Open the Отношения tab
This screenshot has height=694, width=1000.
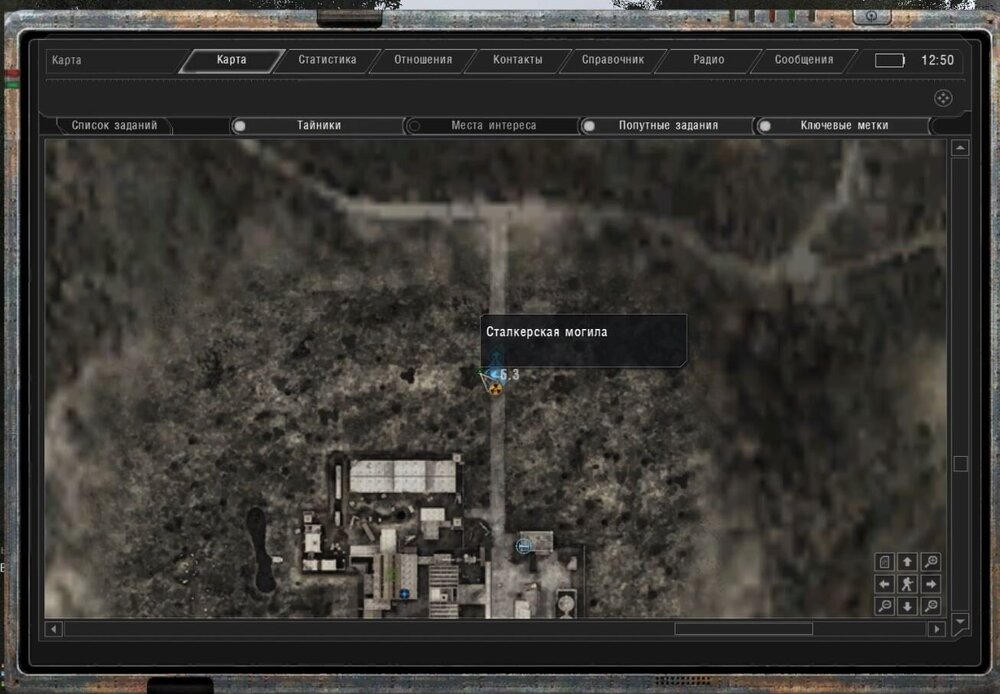[423, 60]
